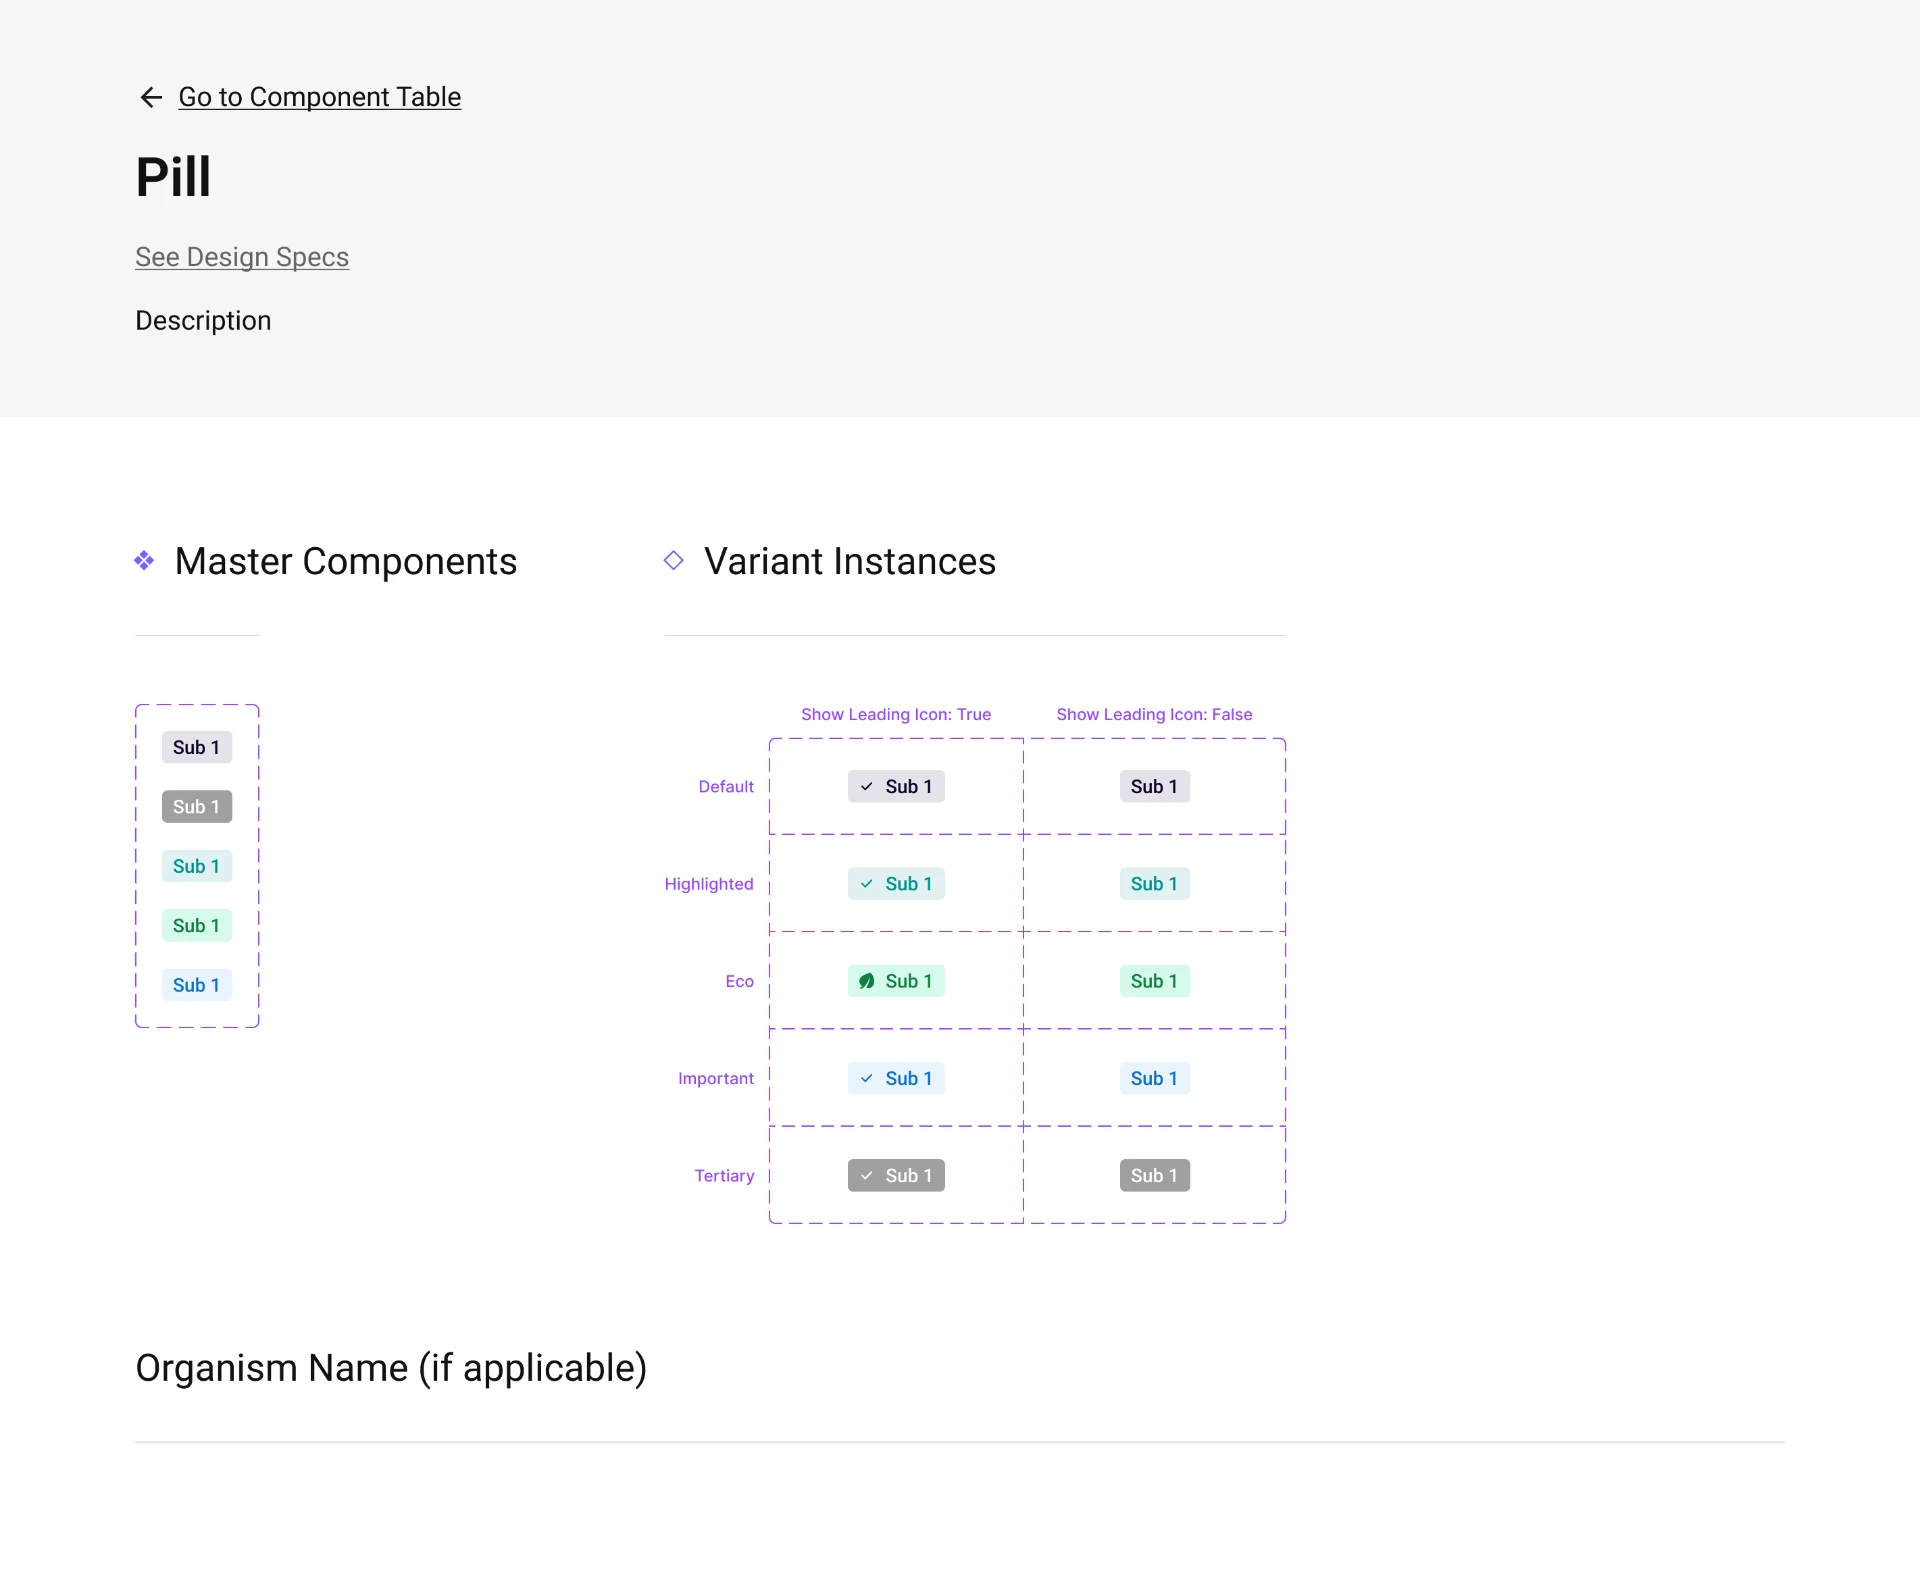Open the Go to Component Table link
Image resolution: width=1920 pixels, height=1578 pixels.
[x=320, y=97]
